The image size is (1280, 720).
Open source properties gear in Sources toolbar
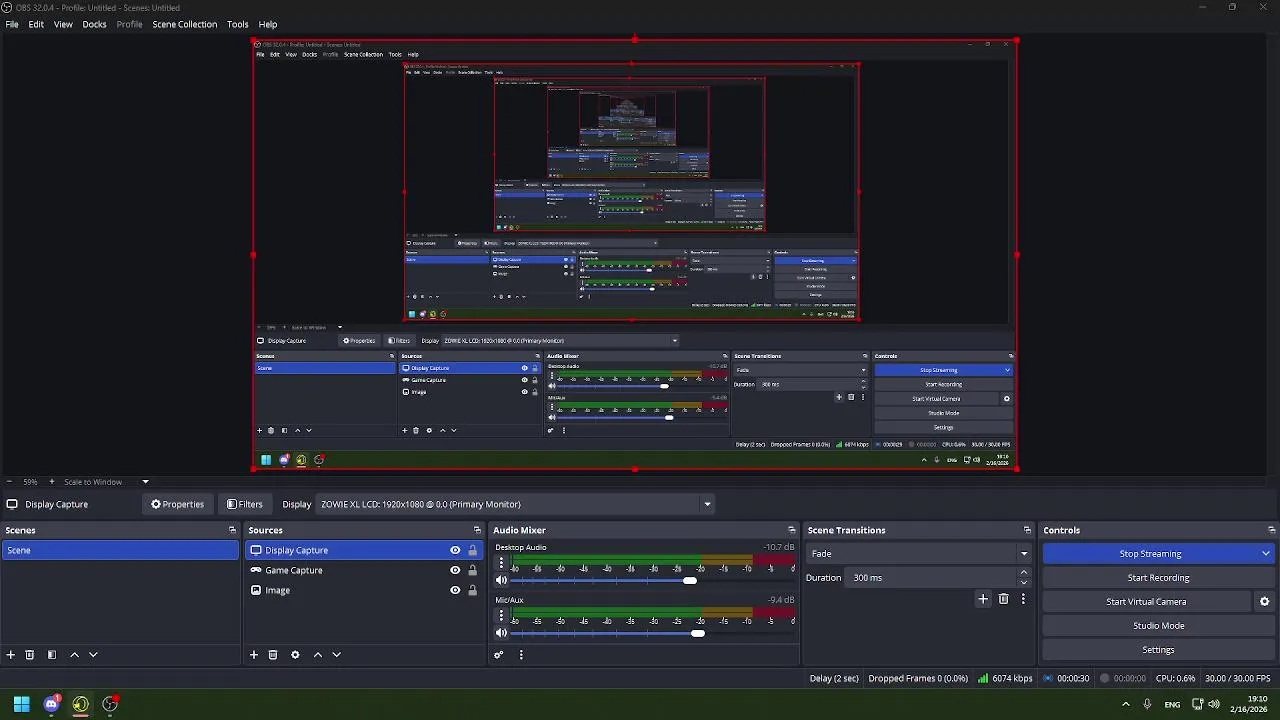pyautogui.click(x=295, y=655)
